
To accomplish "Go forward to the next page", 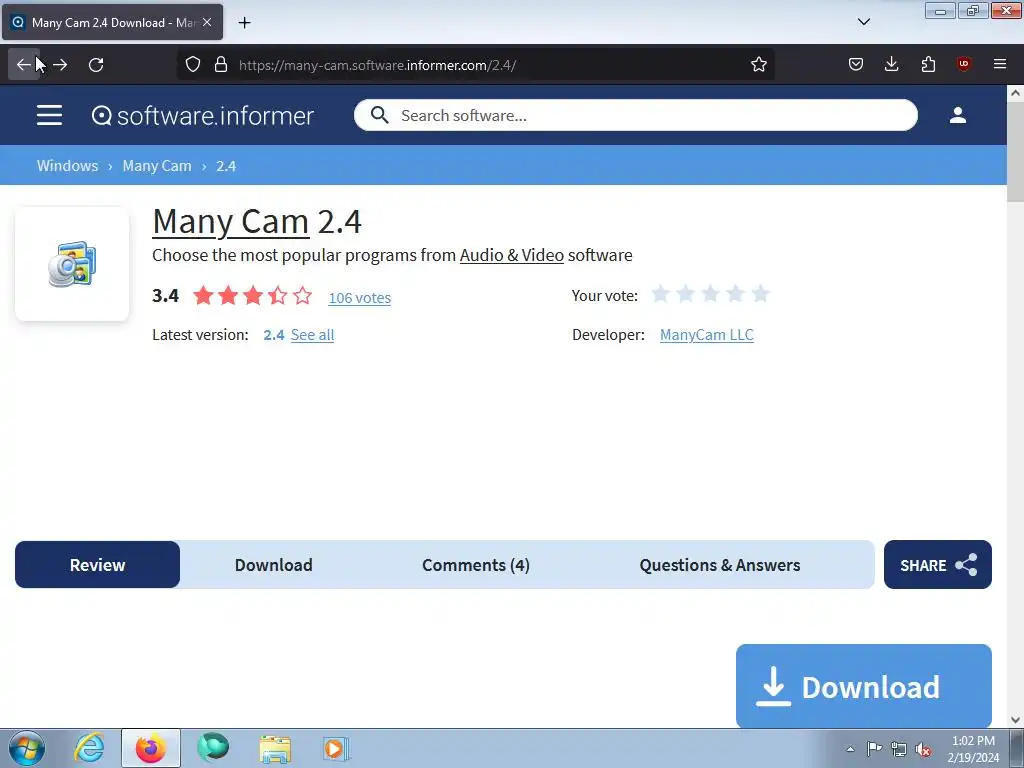I will tap(60, 65).
